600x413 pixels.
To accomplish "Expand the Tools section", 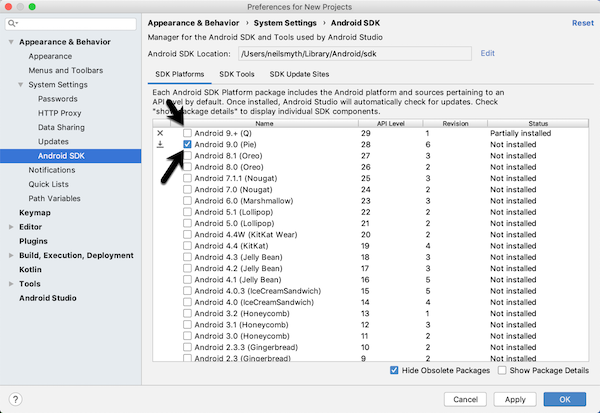I will 11,284.
